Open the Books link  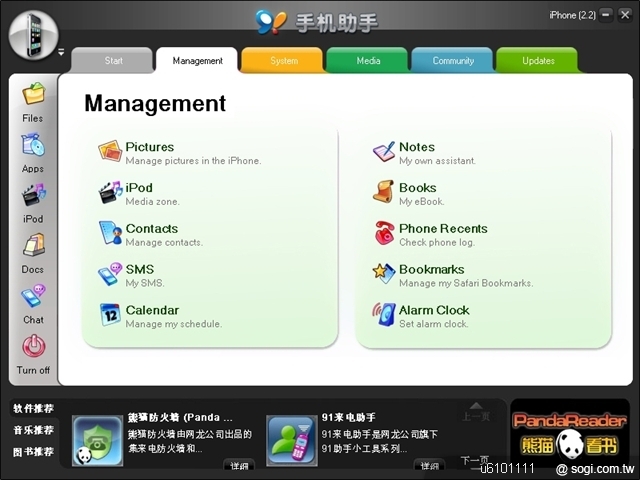pos(418,188)
